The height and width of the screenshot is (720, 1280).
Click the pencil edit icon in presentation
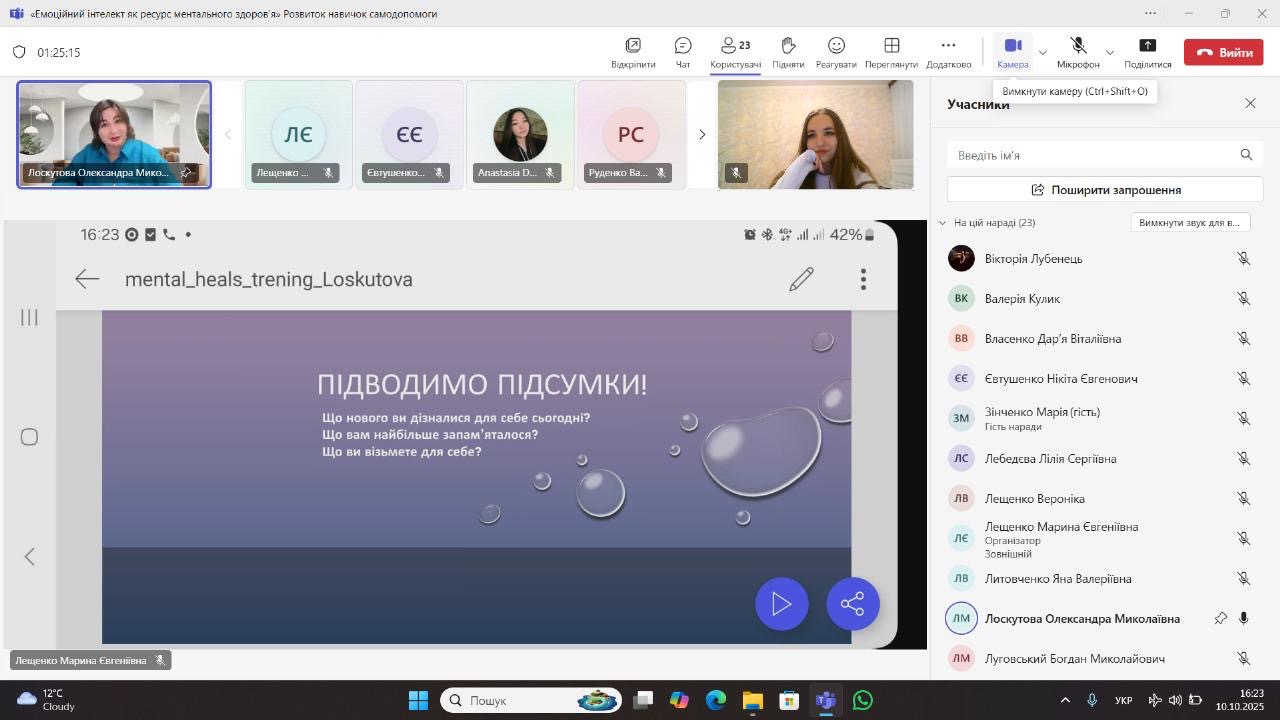coord(801,279)
